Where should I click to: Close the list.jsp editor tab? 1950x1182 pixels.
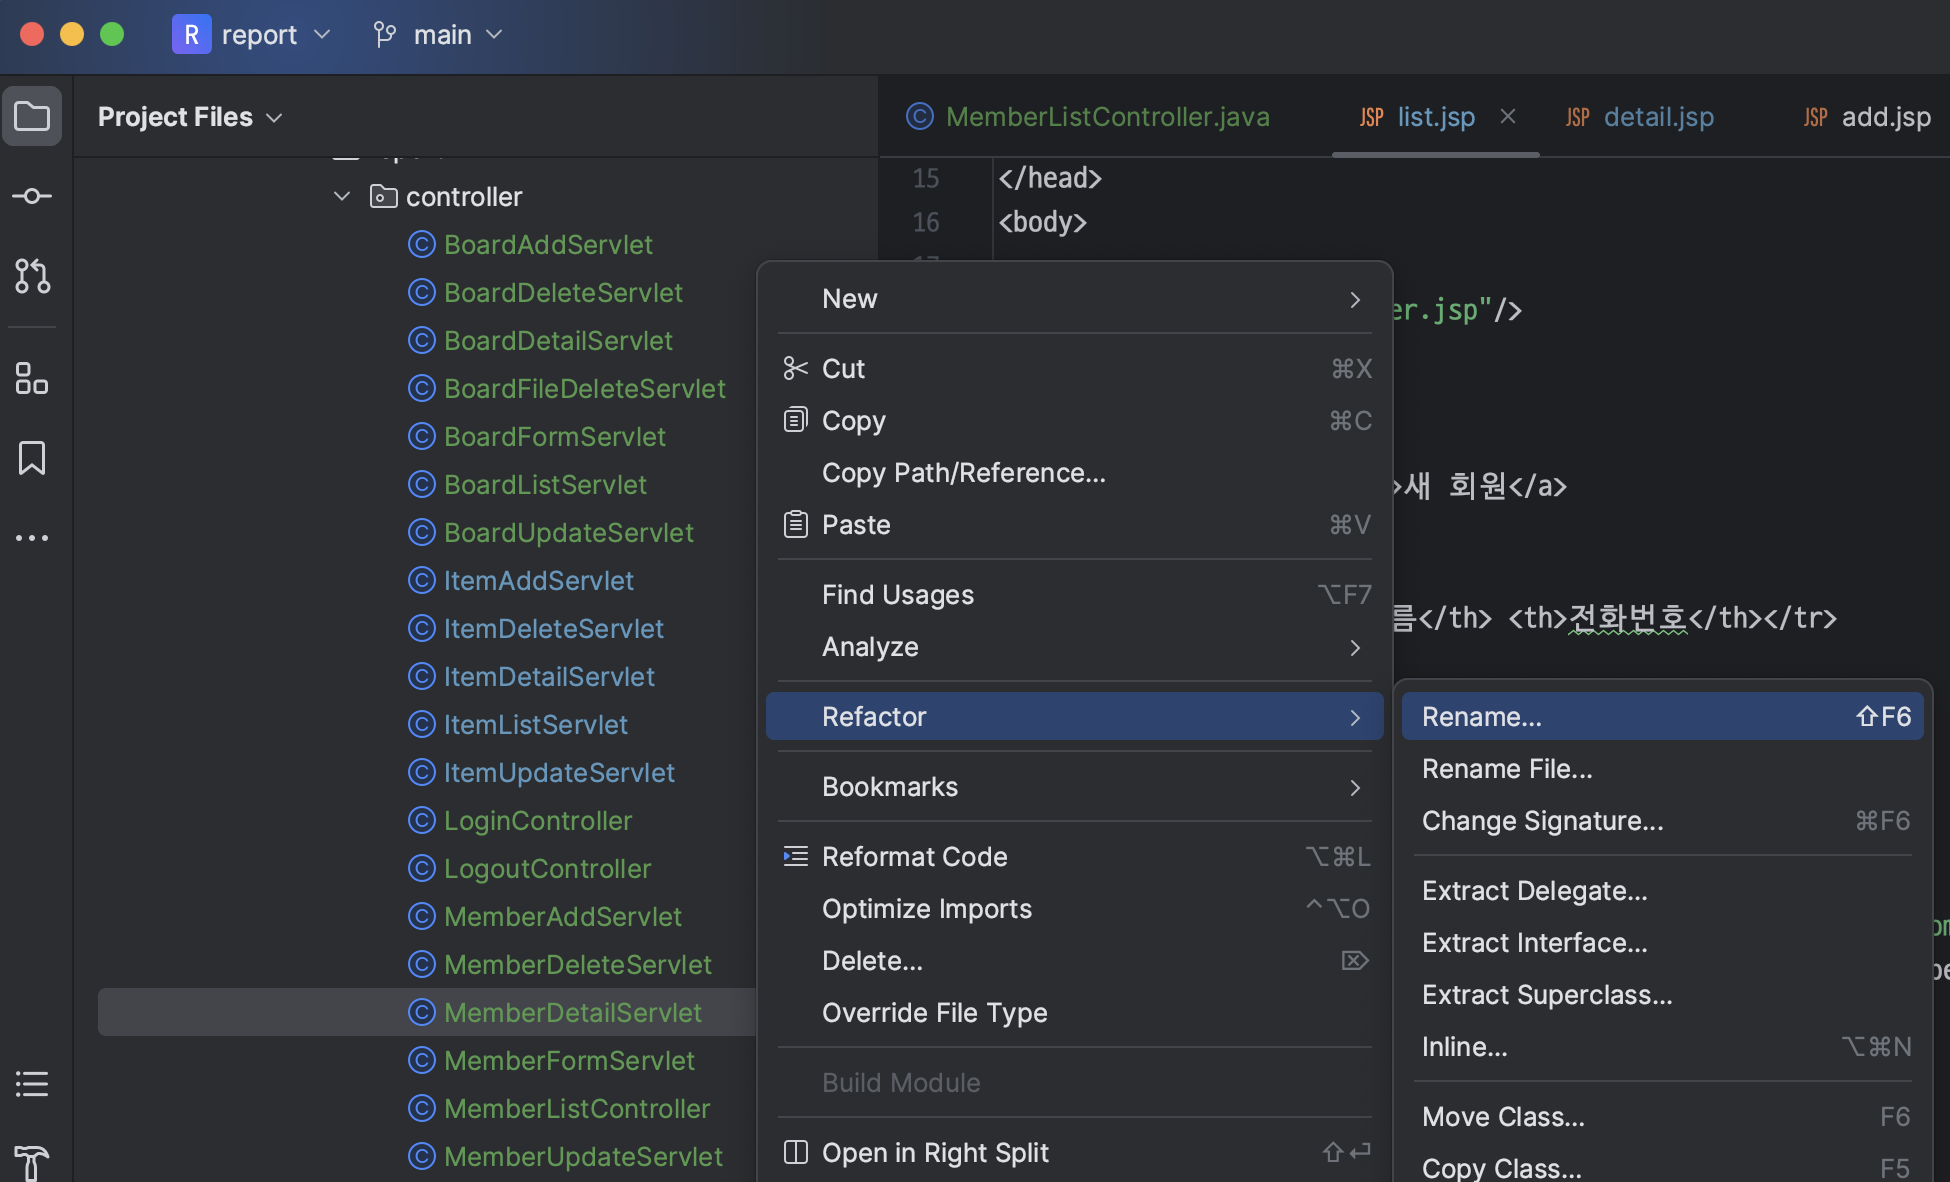pos(1508,117)
